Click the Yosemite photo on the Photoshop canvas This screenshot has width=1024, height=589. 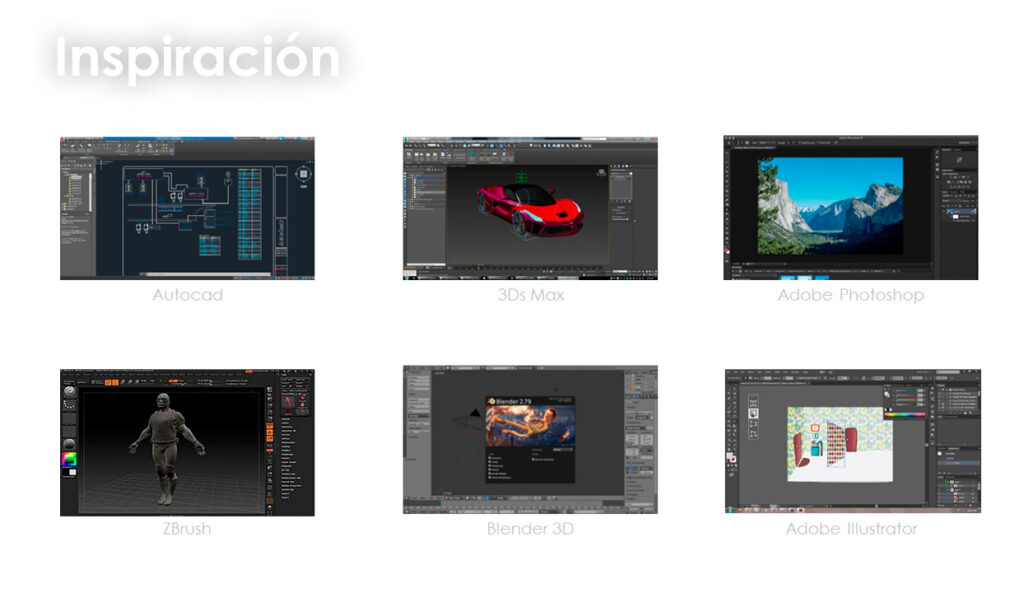pyautogui.click(x=830, y=205)
